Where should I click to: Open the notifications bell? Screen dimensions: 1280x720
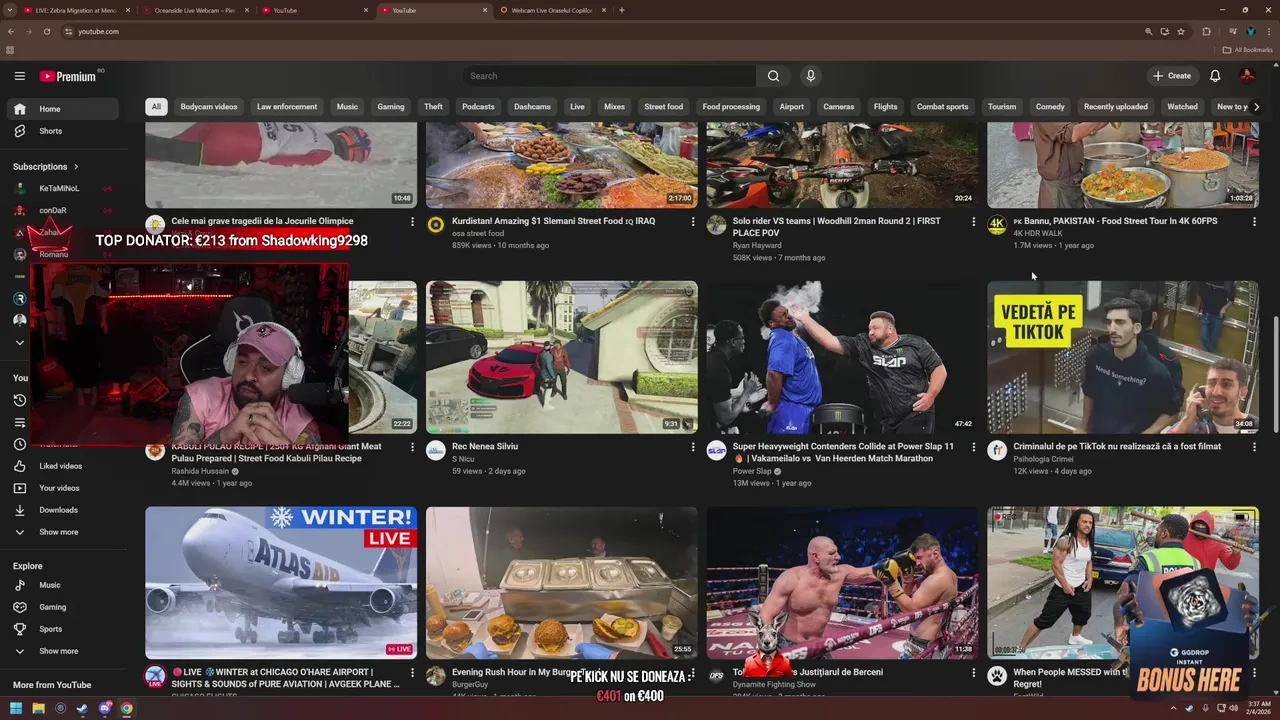click(x=1215, y=76)
